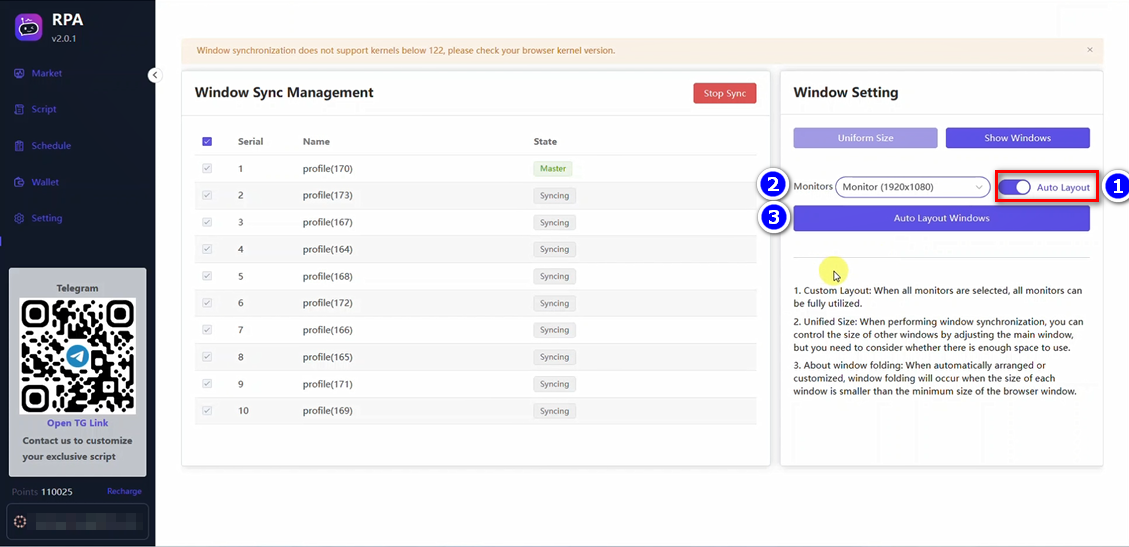This screenshot has width=1129, height=547.
Task: Open the Market section icon
Action: click(x=20, y=73)
